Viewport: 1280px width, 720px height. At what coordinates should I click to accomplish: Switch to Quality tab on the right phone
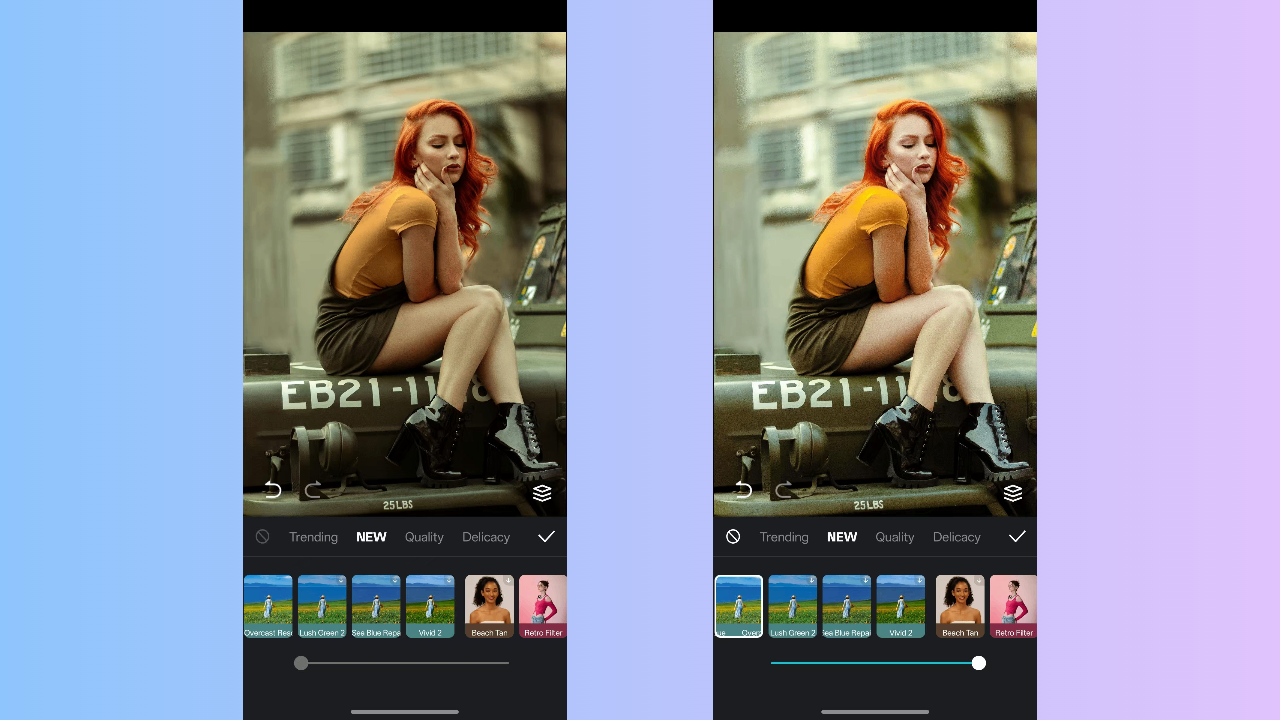point(895,537)
